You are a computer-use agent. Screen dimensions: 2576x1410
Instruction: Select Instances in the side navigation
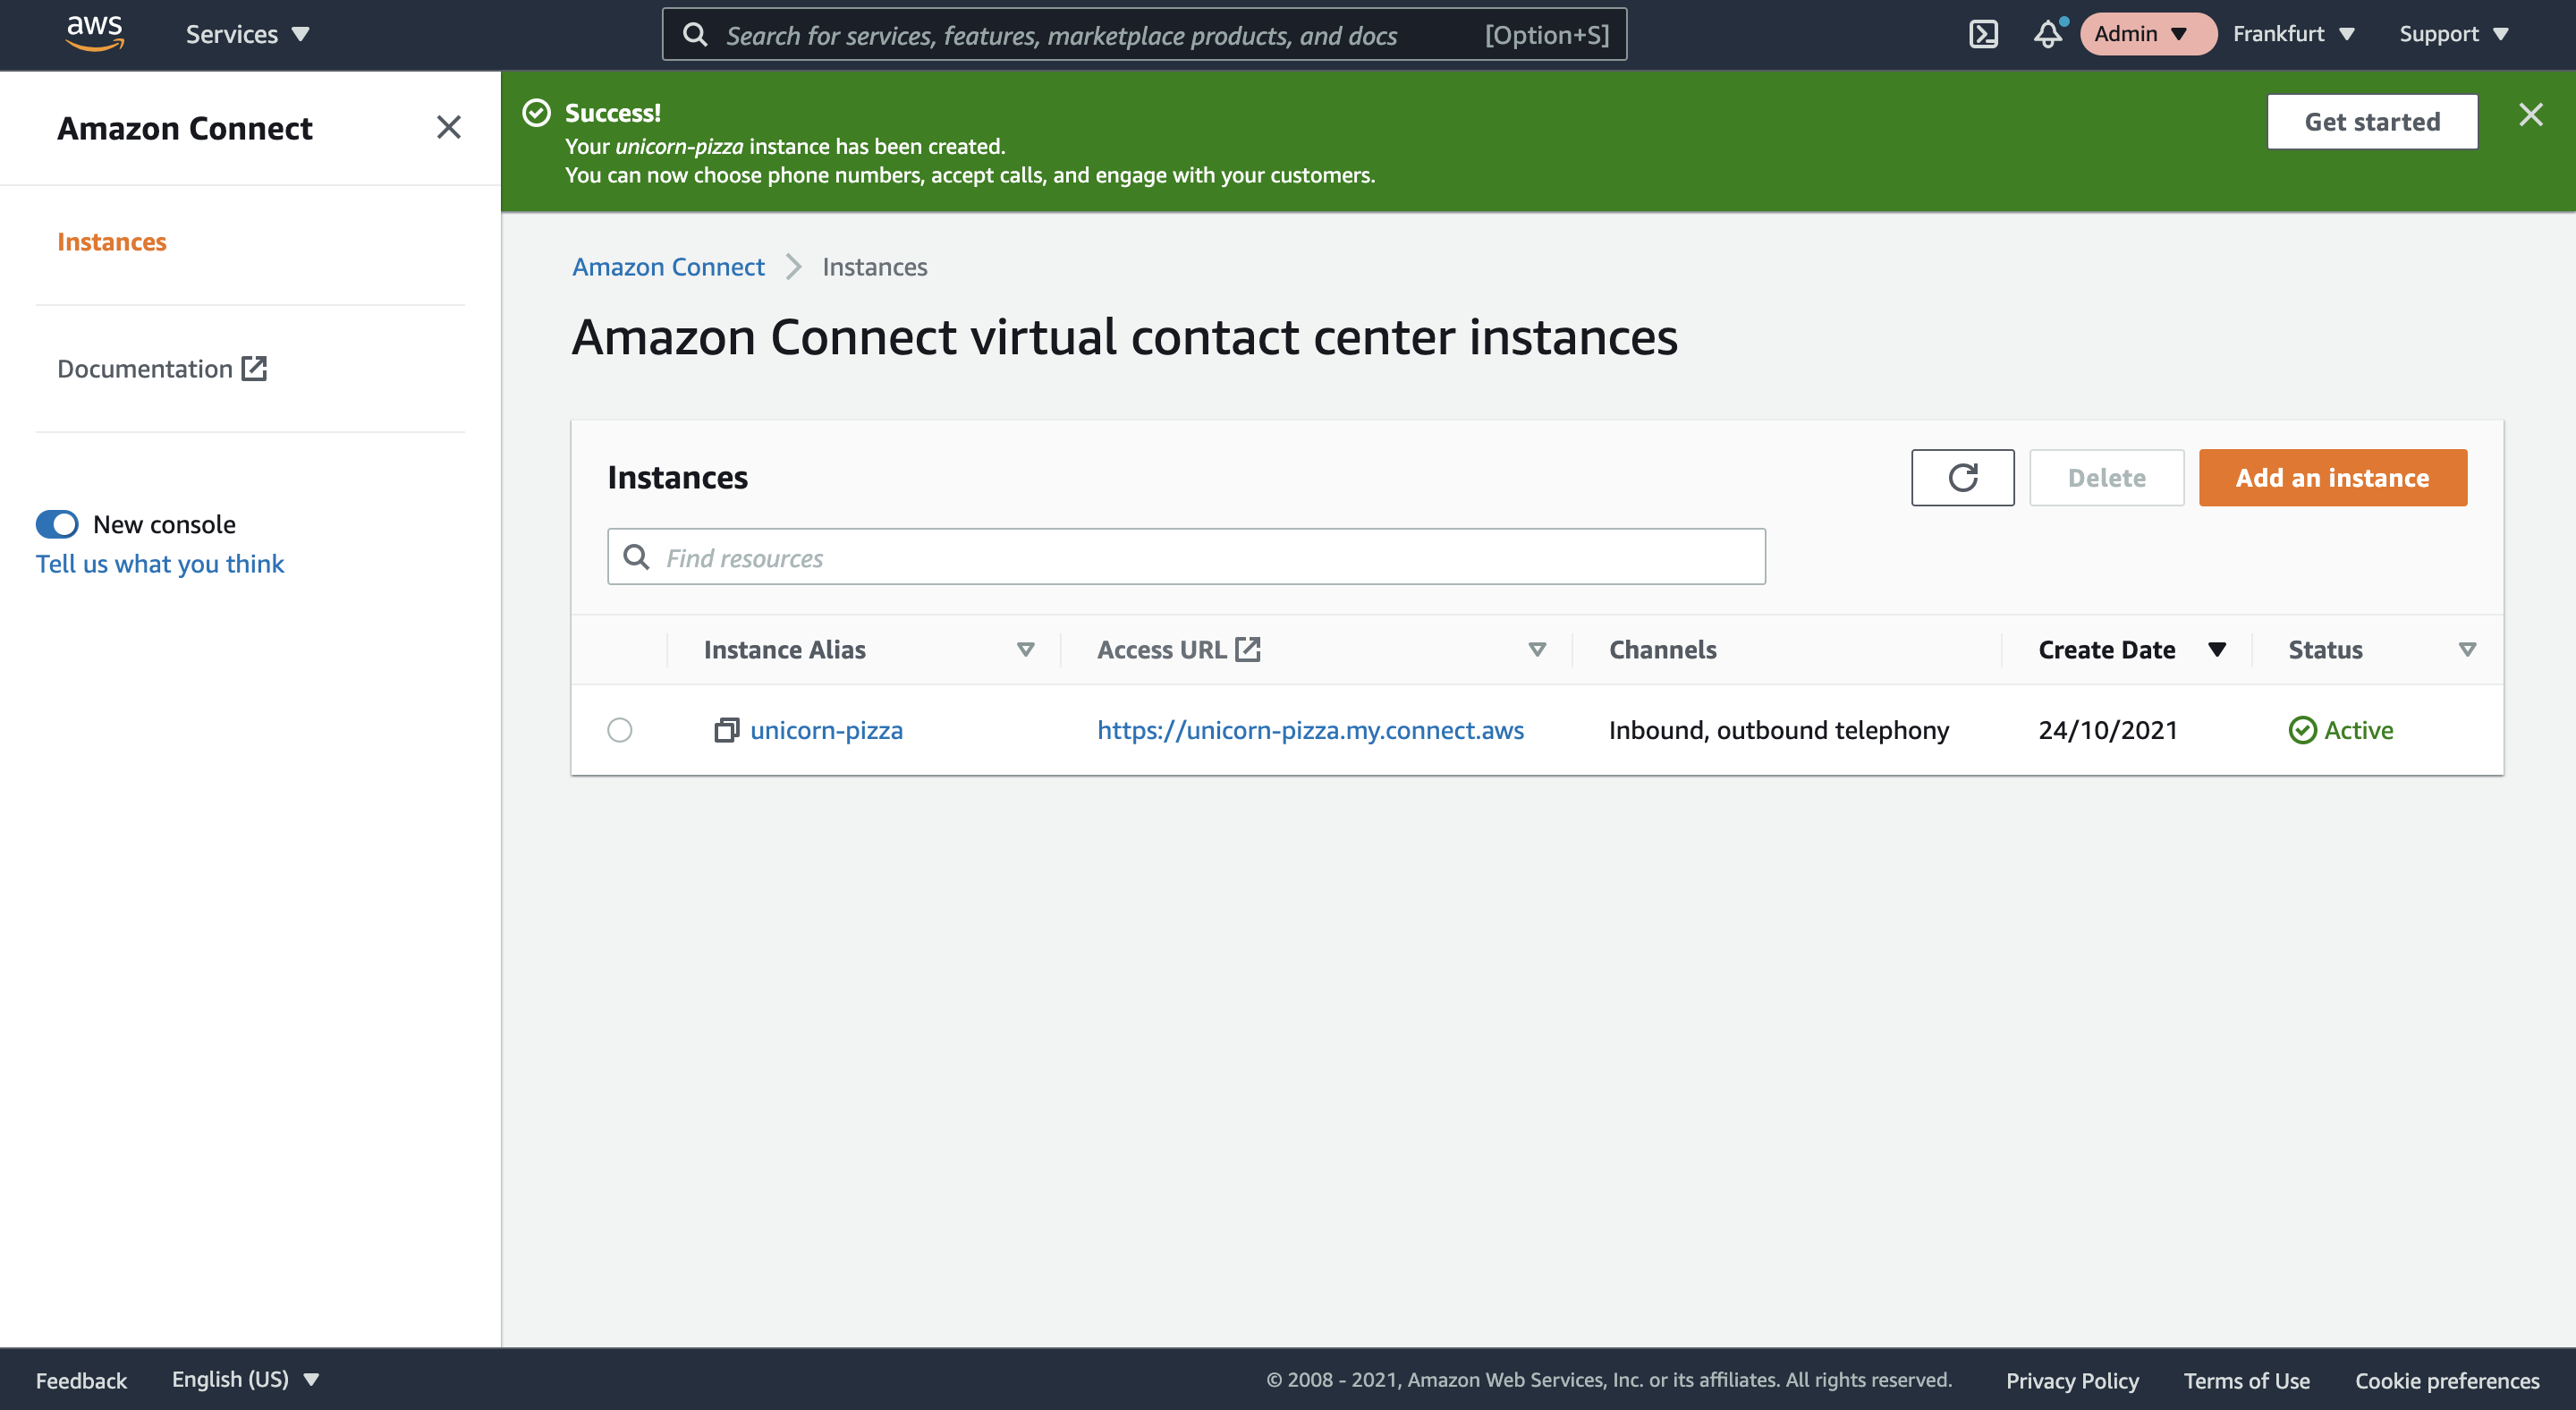point(112,242)
